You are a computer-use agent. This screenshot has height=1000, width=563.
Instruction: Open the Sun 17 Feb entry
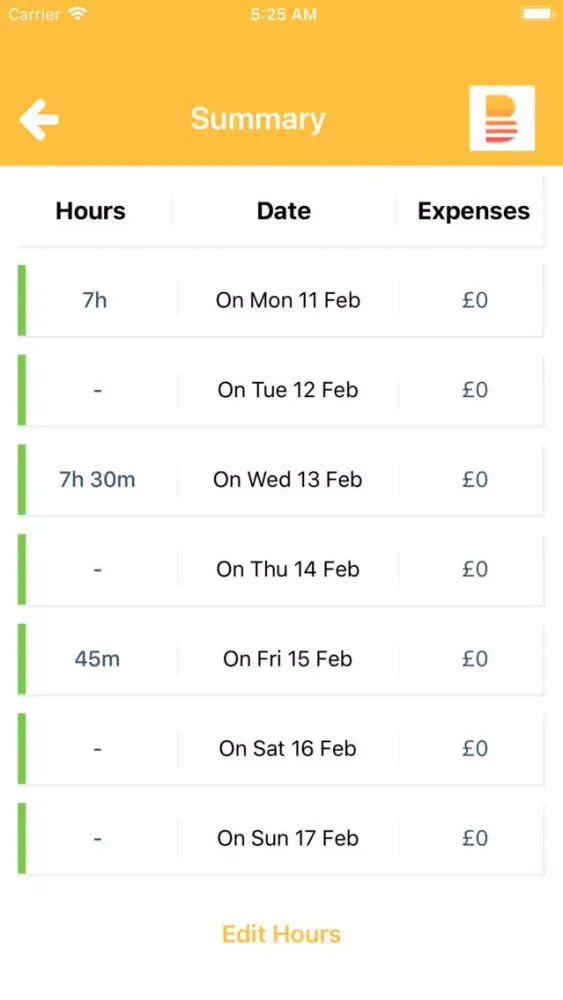(281, 838)
